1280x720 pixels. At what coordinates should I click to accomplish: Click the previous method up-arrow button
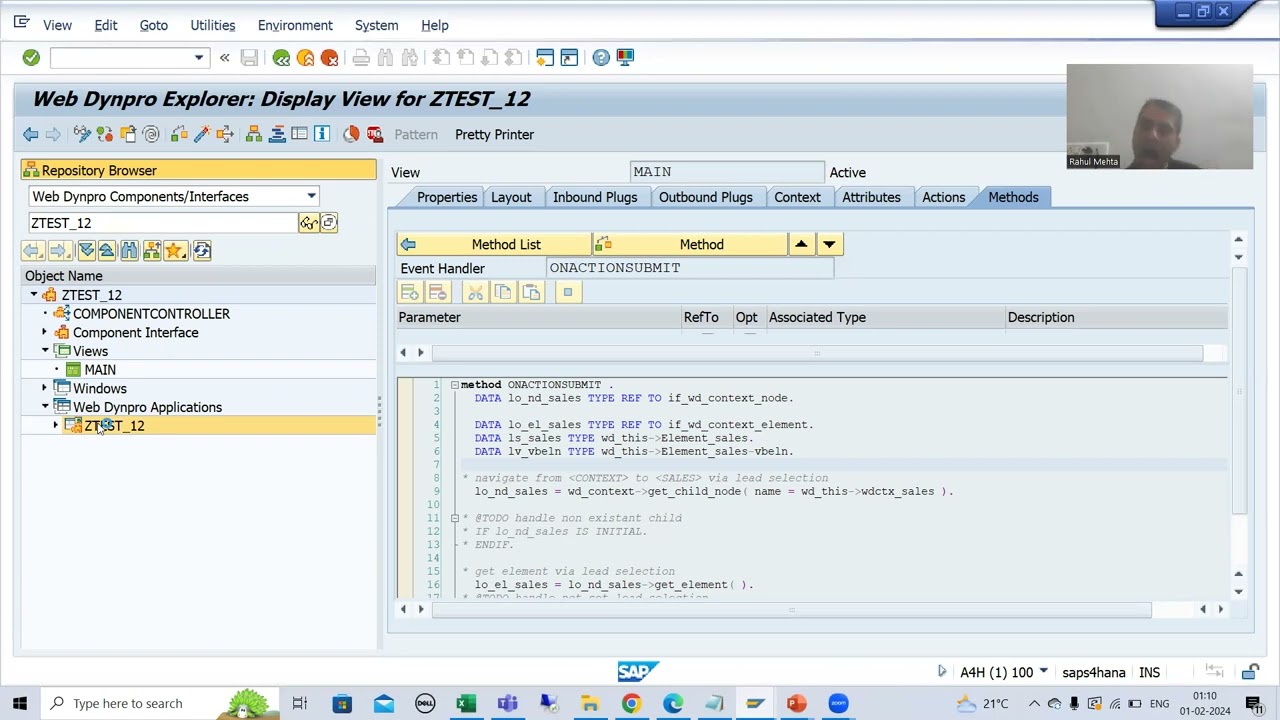coord(801,244)
